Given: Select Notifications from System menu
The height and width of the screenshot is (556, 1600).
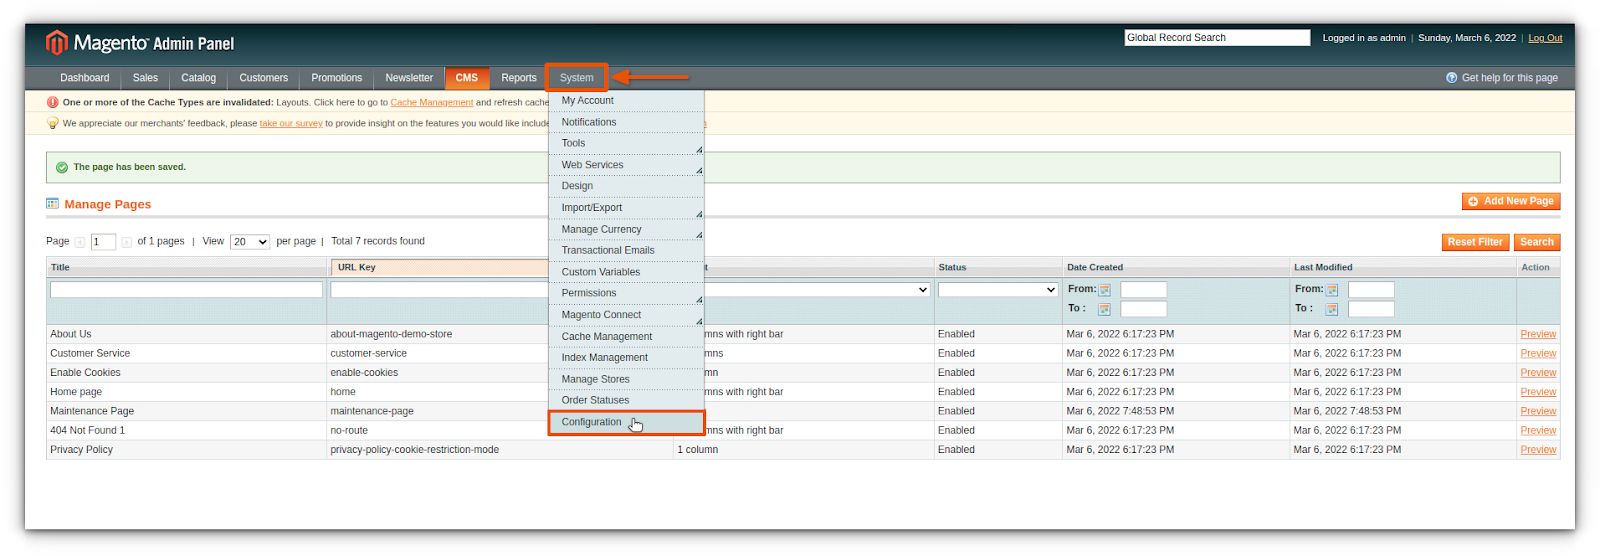Looking at the screenshot, I should pyautogui.click(x=626, y=122).
